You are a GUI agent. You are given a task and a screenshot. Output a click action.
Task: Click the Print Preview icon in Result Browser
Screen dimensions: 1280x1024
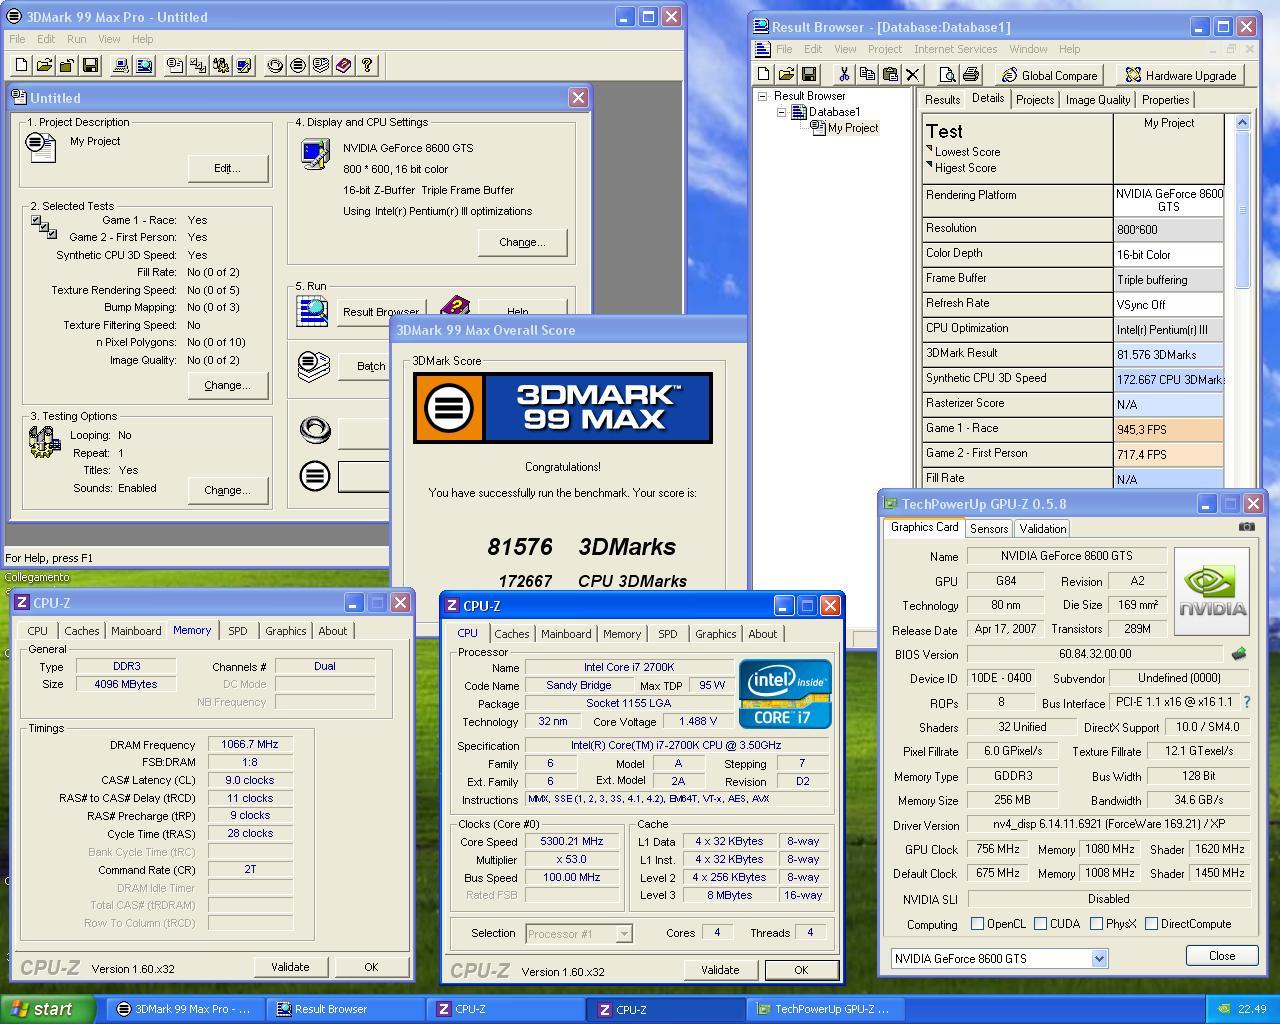[947, 74]
